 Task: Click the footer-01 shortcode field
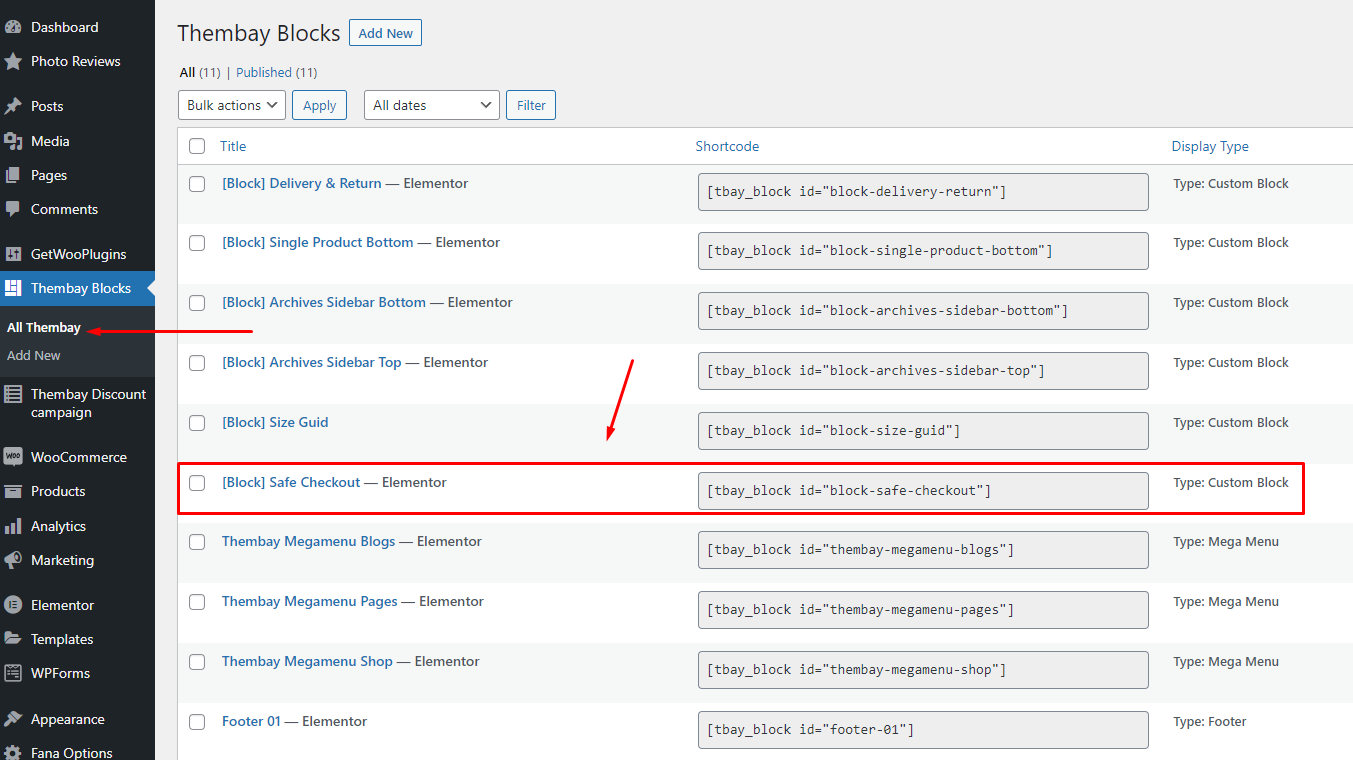point(923,730)
